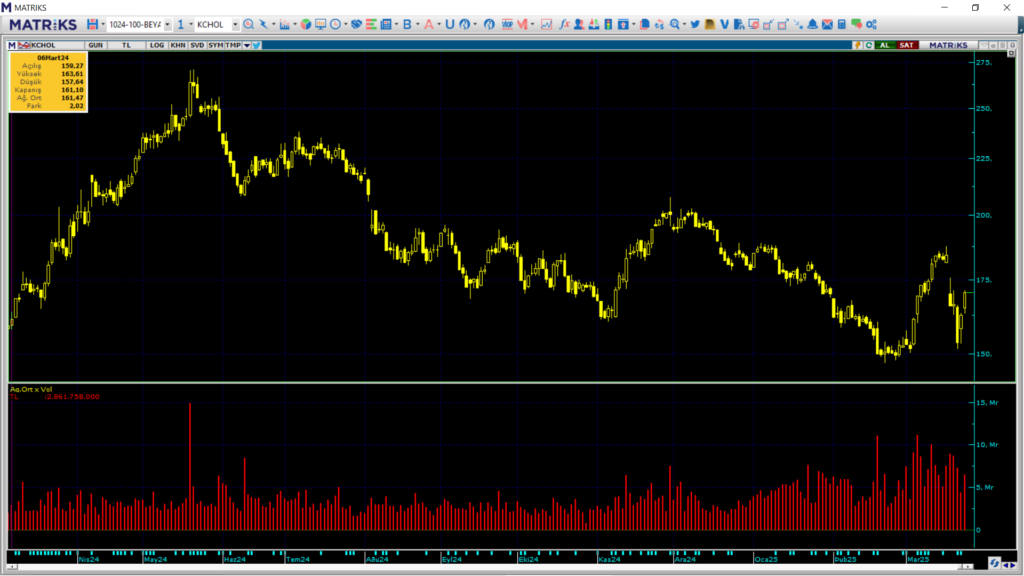The width and height of the screenshot is (1024, 576).
Task: Open the calculator tool icon
Action: coord(842,24)
